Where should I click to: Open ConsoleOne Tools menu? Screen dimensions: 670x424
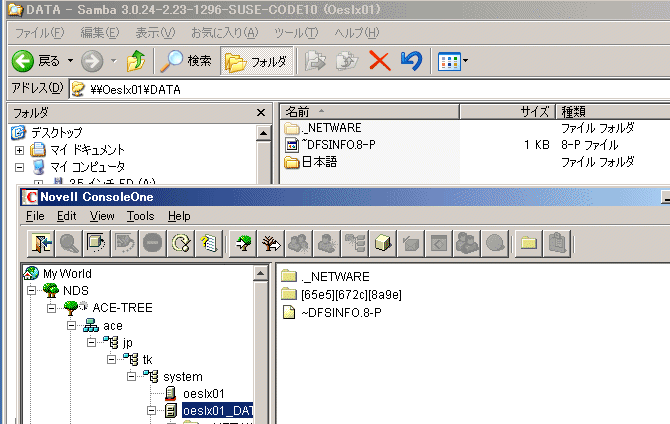click(141, 216)
